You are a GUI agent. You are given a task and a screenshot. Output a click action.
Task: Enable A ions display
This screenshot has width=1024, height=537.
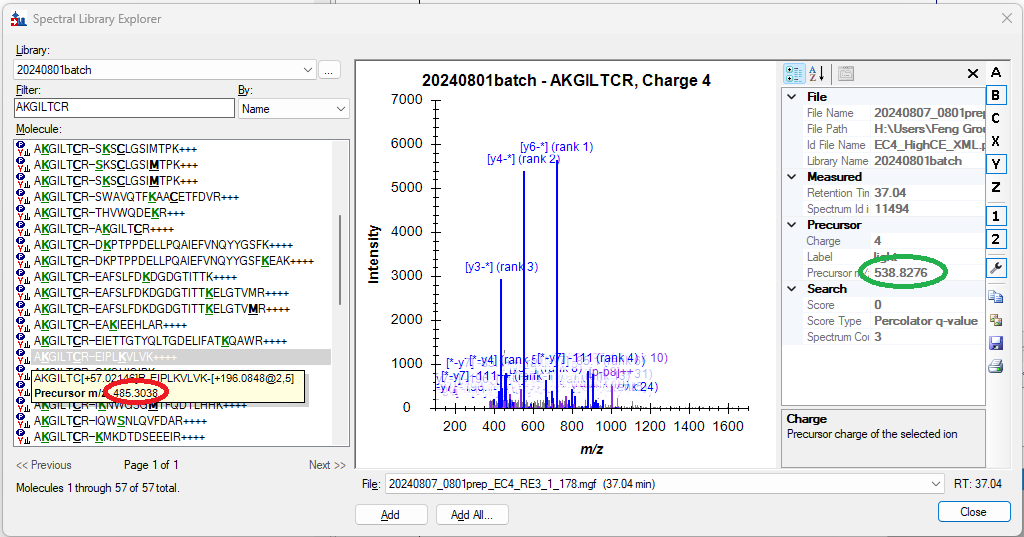click(x=995, y=73)
